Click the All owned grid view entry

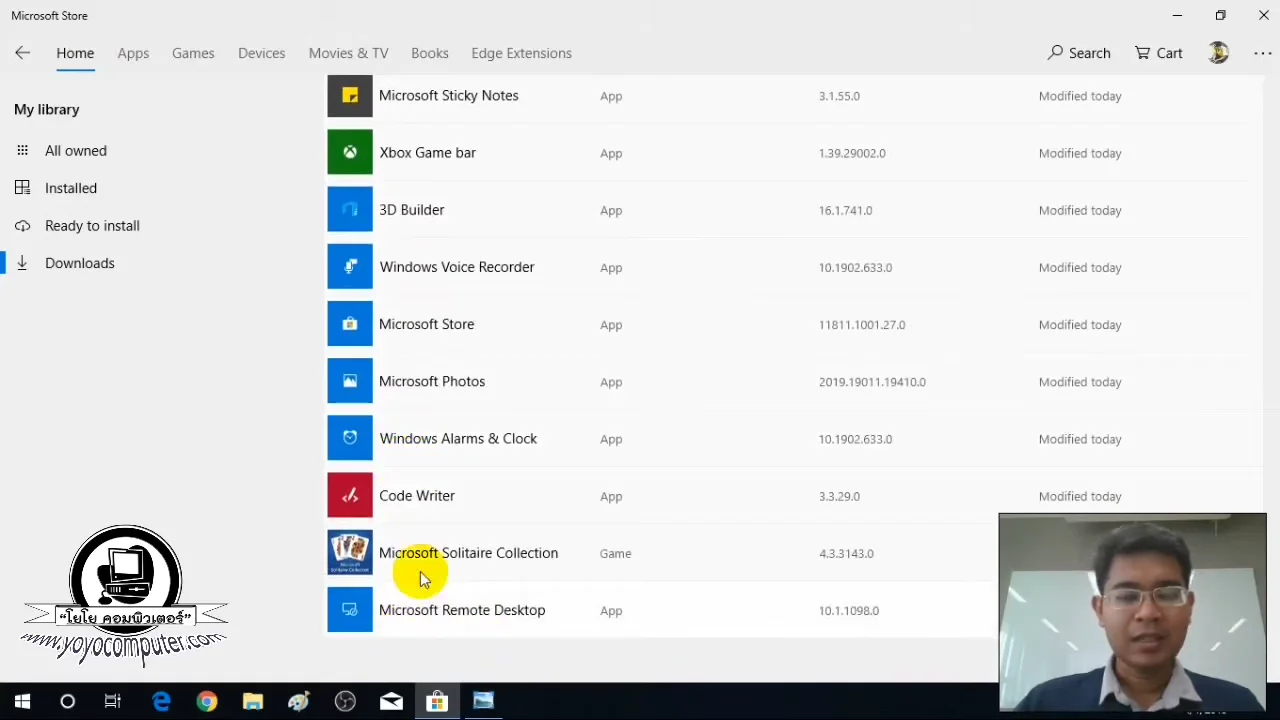pos(75,150)
